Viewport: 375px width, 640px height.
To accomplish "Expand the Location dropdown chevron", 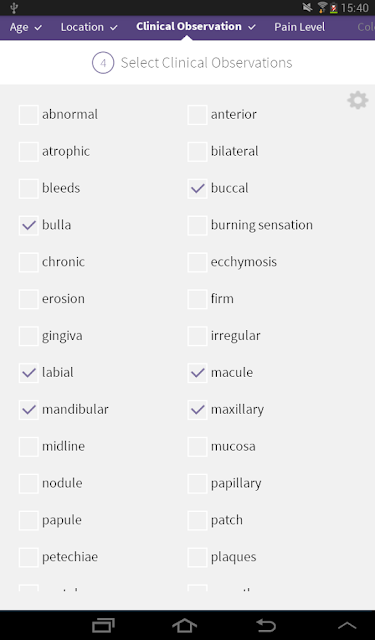I will [113, 28].
